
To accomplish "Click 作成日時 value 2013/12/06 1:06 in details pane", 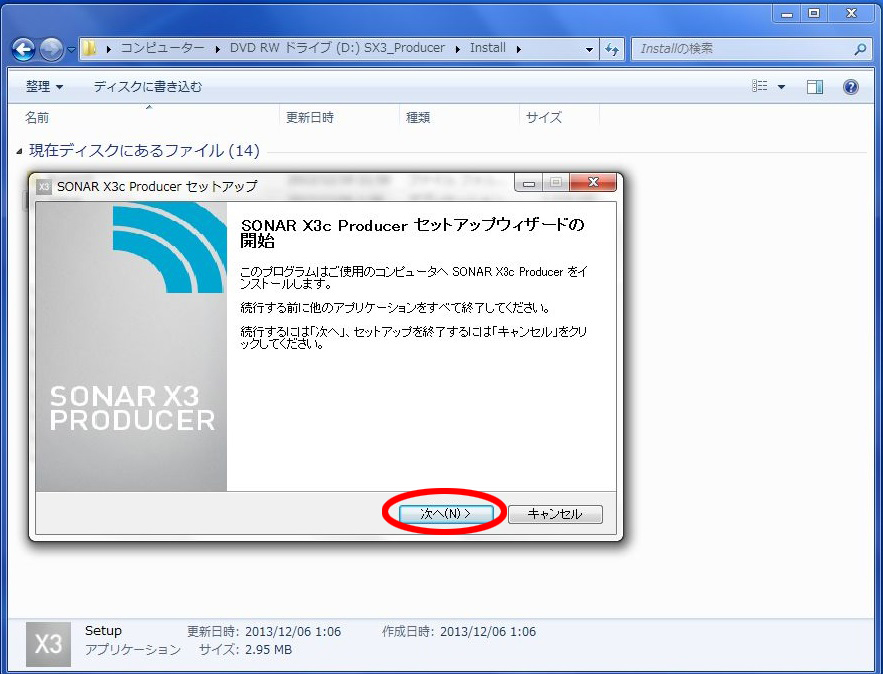I will click(488, 632).
